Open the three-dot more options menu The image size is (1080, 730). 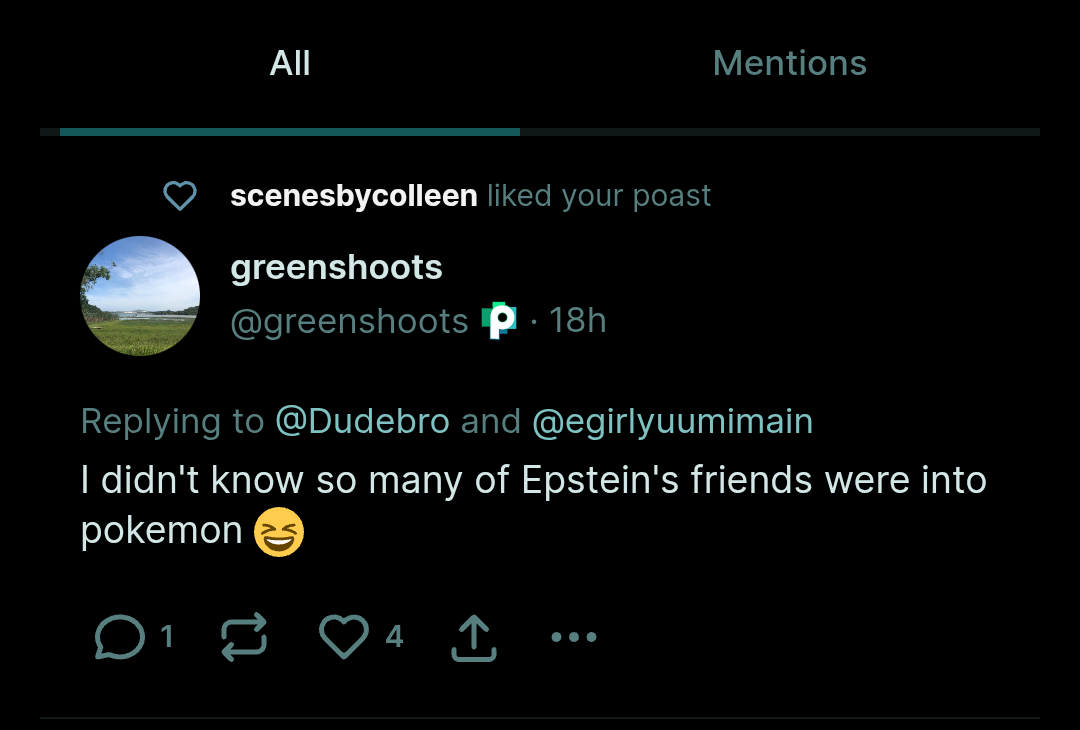(x=574, y=637)
